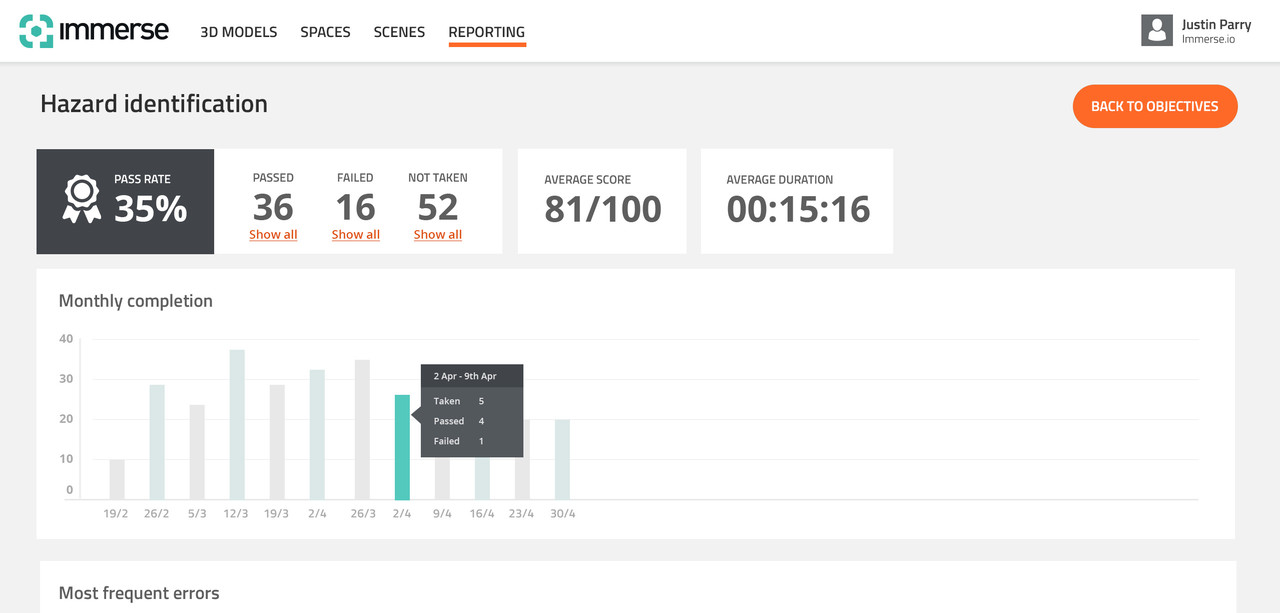Screen dimensions: 1280x613
Task: Click the 12/3 bar, tallest in chart
Action: (237, 424)
